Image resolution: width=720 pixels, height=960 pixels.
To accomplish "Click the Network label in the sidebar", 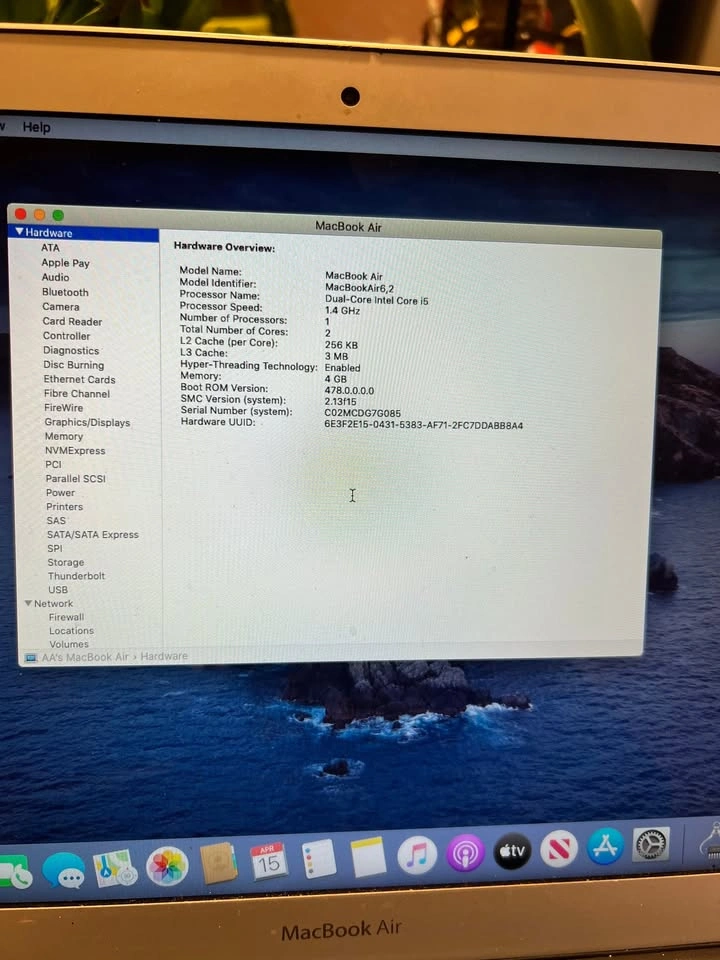I will coord(53,604).
